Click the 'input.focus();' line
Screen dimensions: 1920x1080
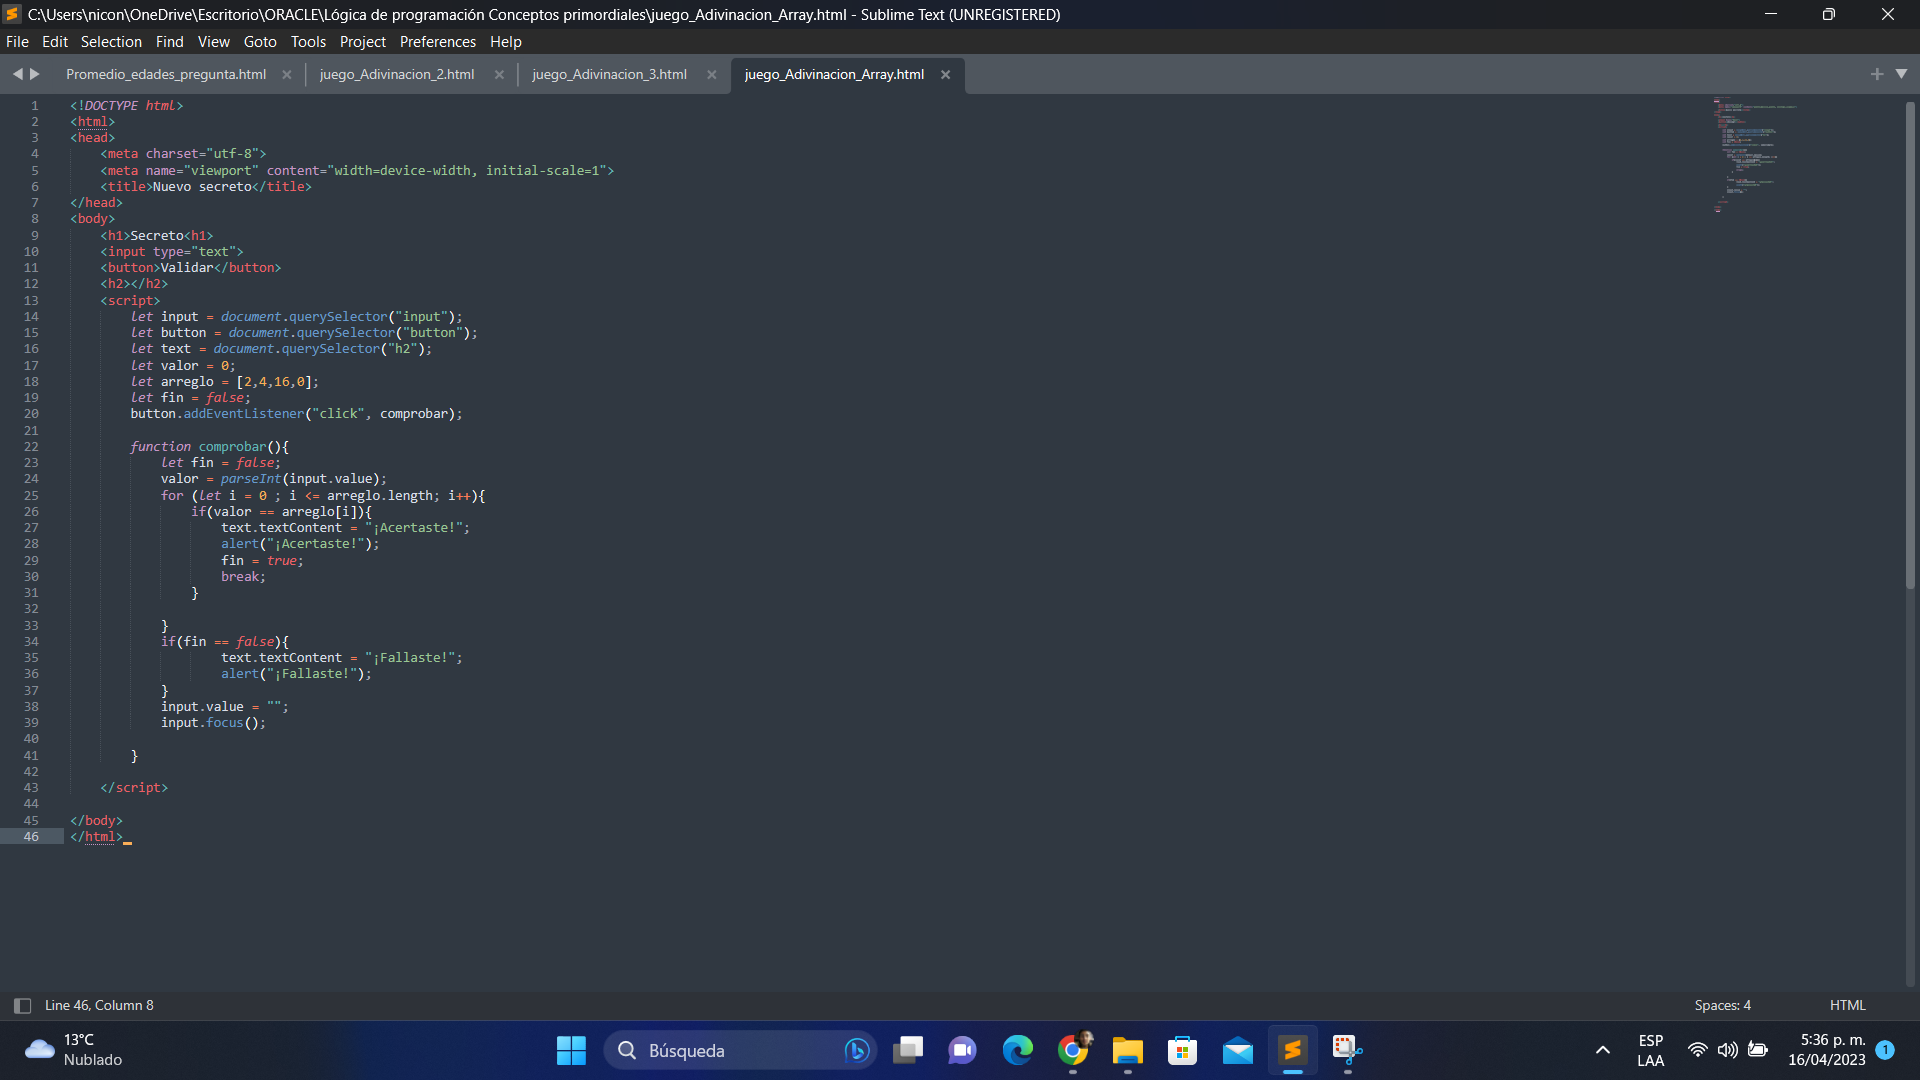tap(213, 723)
